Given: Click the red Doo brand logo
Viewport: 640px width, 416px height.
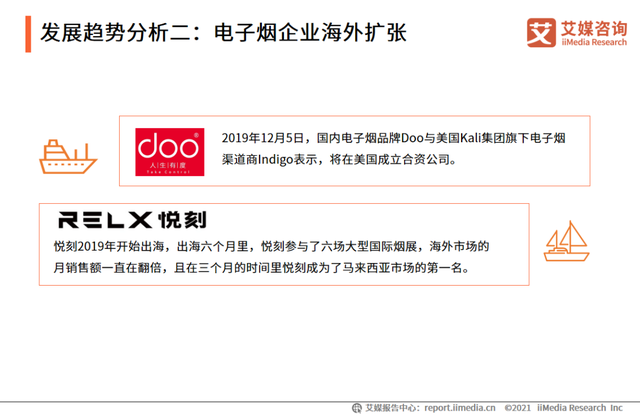Looking at the screenshot, I should click(x=168, y=151).
